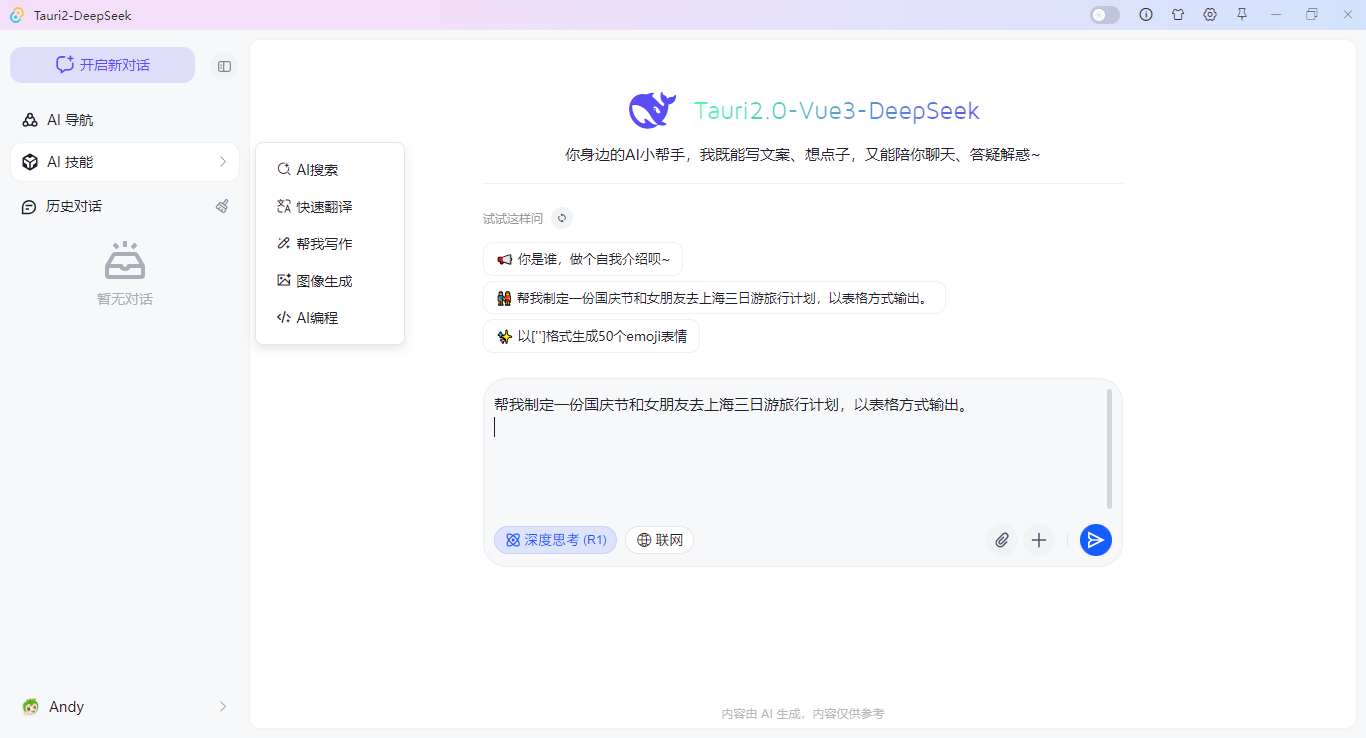The width and height of the screenshot is (1366, 738).
Task: Clear history with the broom icon
Action: [x=222, y=206]
